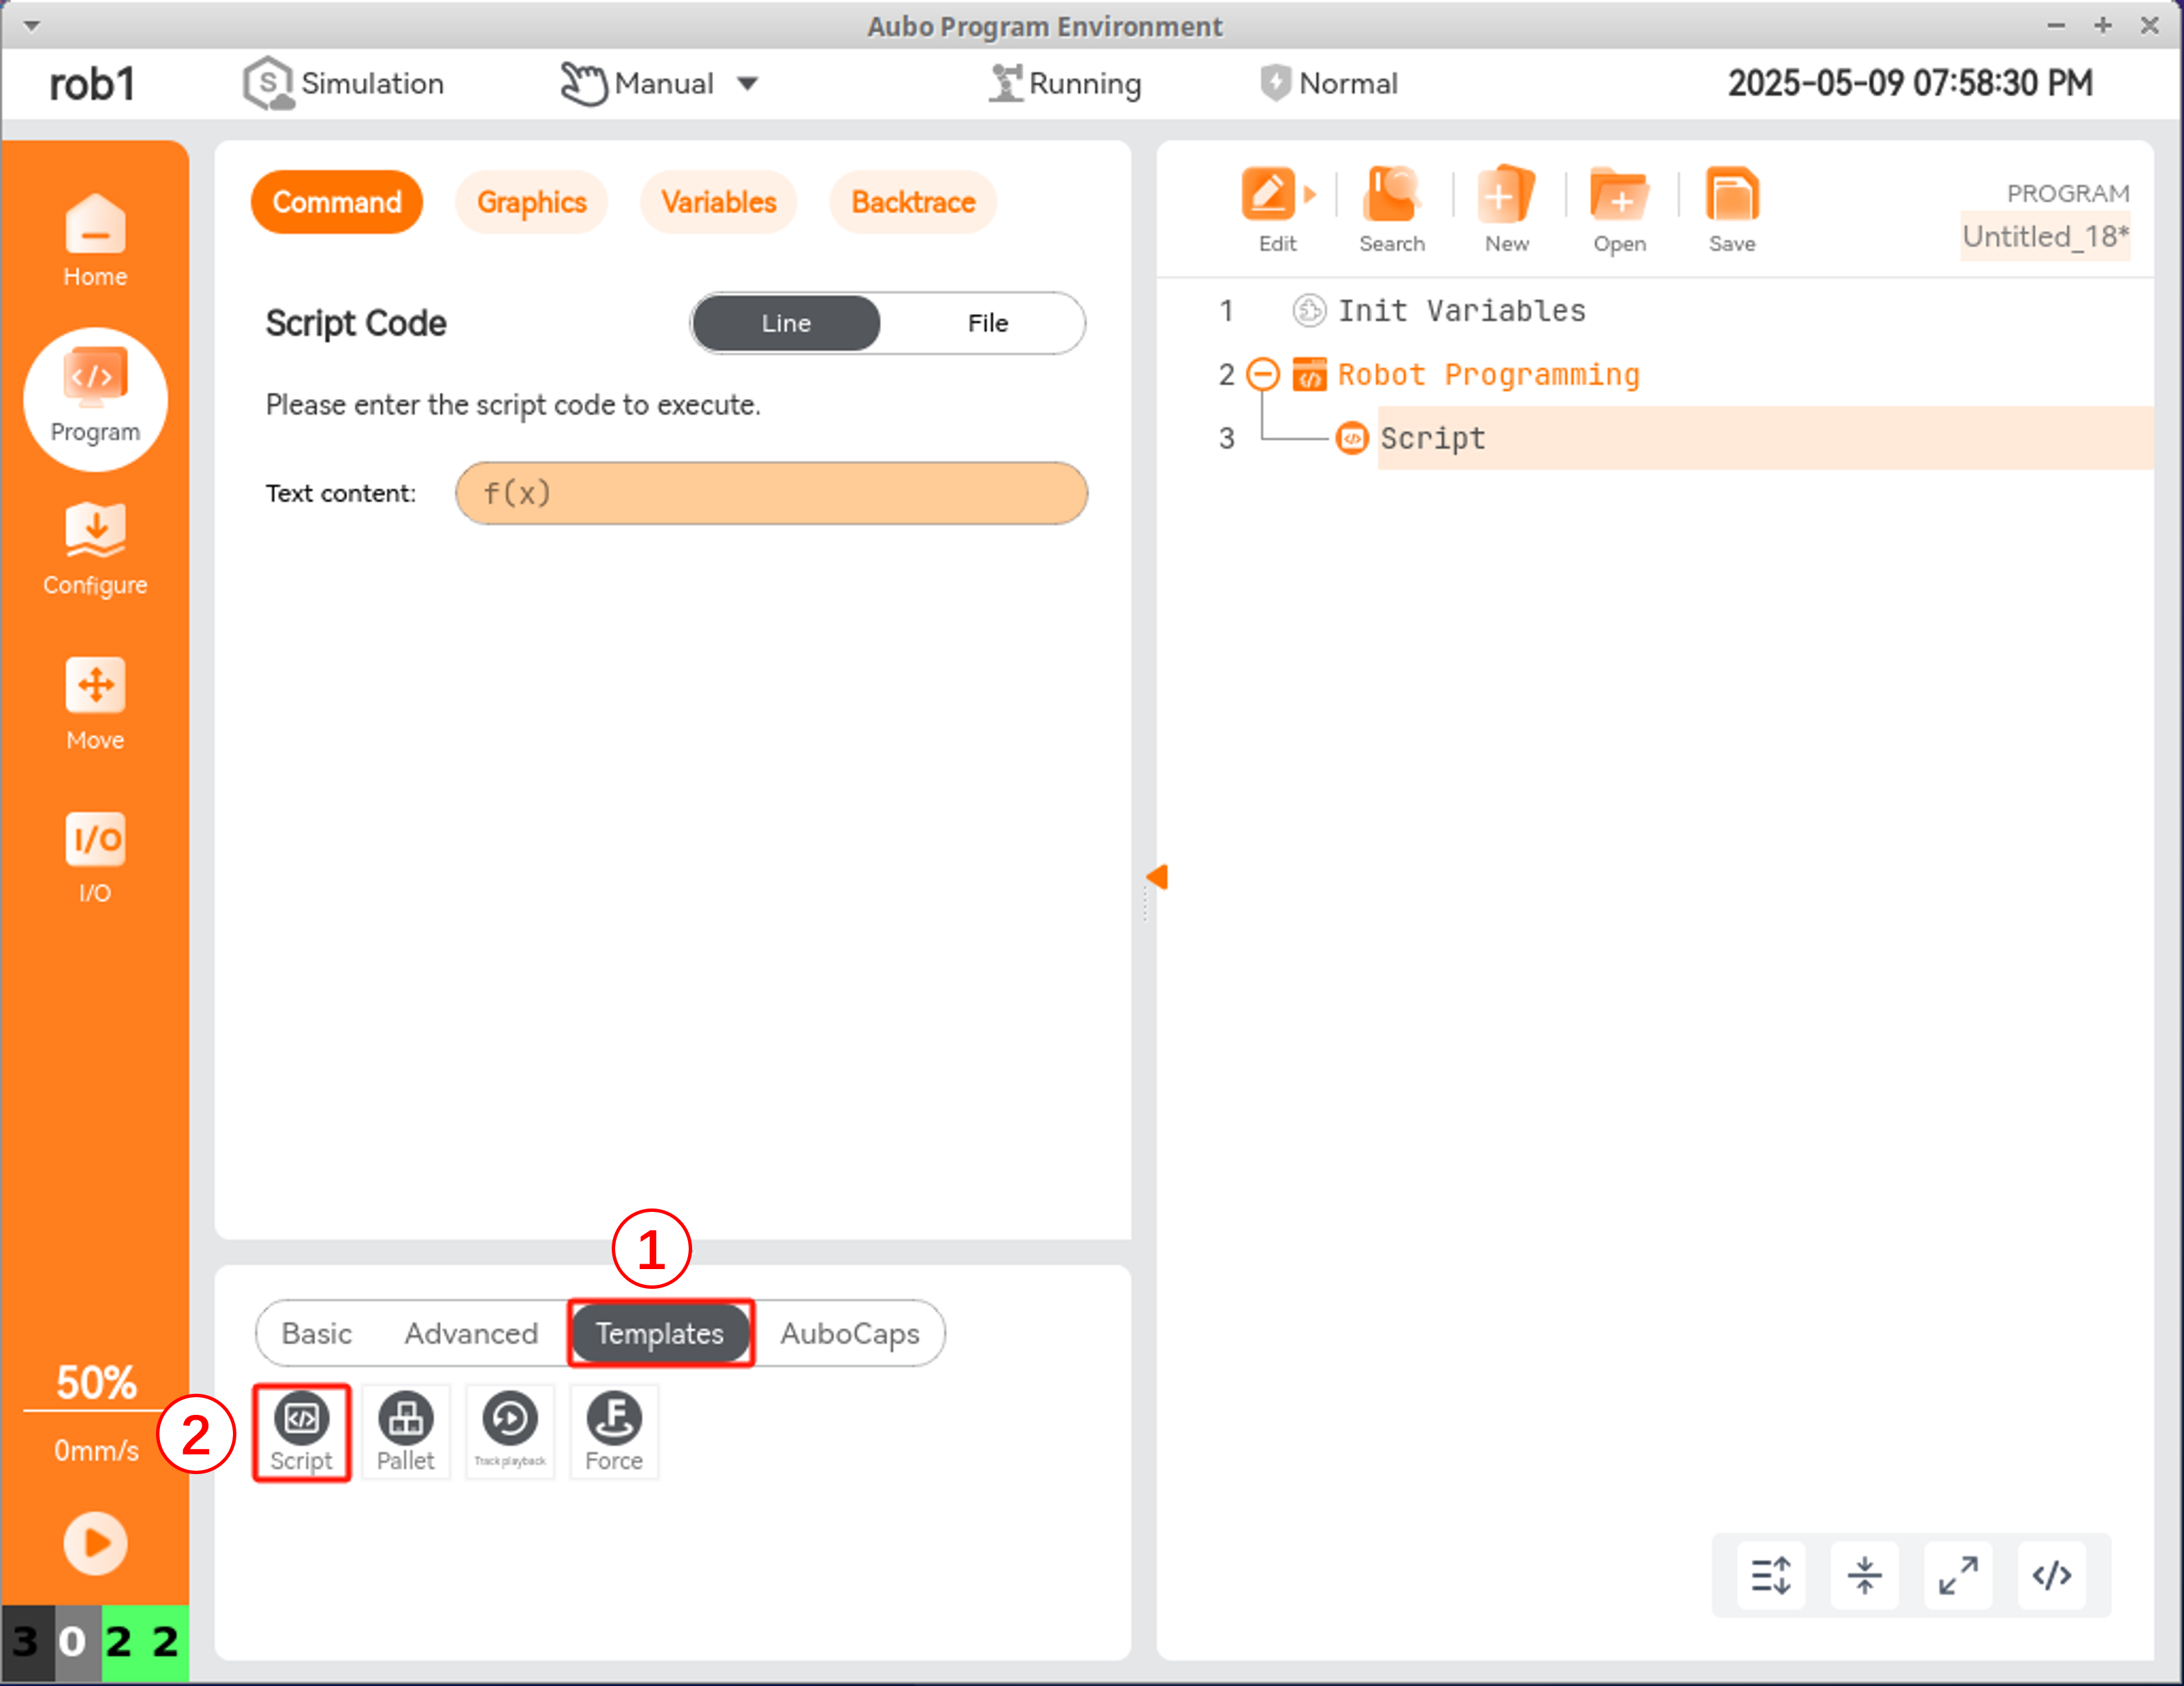The width and height of the screenshot is (2184, 1686).
Task: Maximize the Aubo Program Environment window
Action: click(2103, 26)
